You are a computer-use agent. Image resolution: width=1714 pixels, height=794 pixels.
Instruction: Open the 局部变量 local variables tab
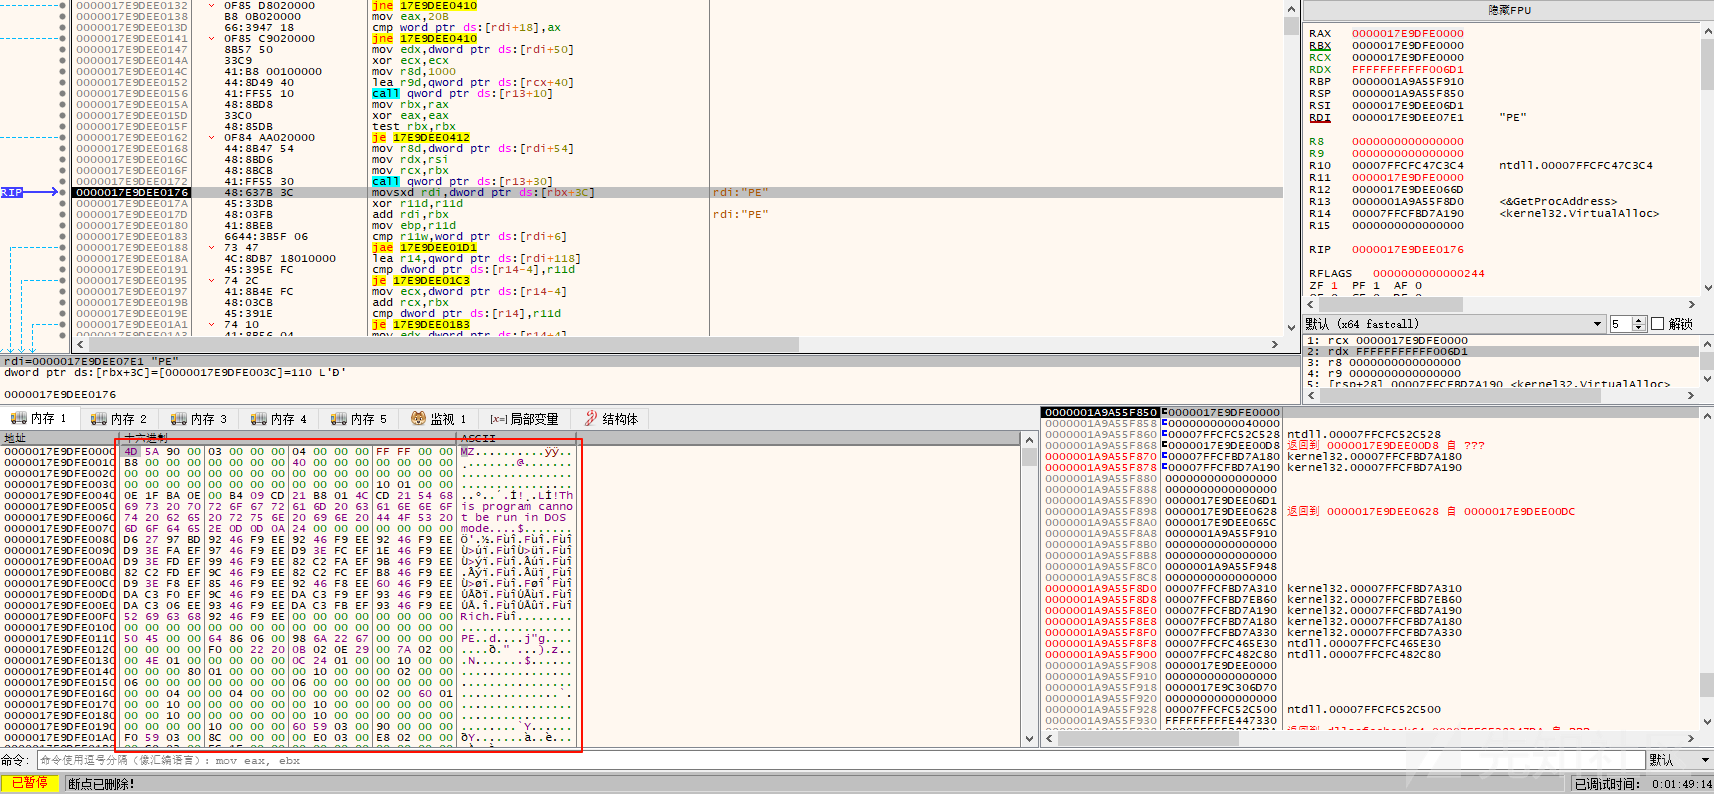[524, 419]
